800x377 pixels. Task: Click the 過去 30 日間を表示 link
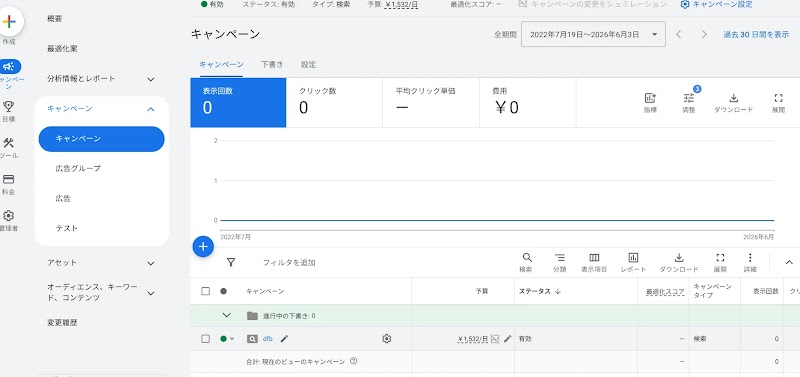point(756,35)
